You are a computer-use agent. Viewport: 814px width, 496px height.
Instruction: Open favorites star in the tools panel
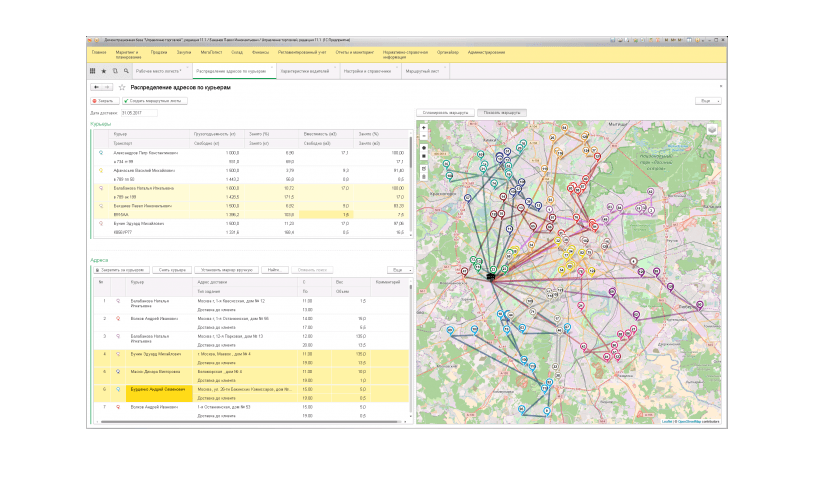point(104,71)
